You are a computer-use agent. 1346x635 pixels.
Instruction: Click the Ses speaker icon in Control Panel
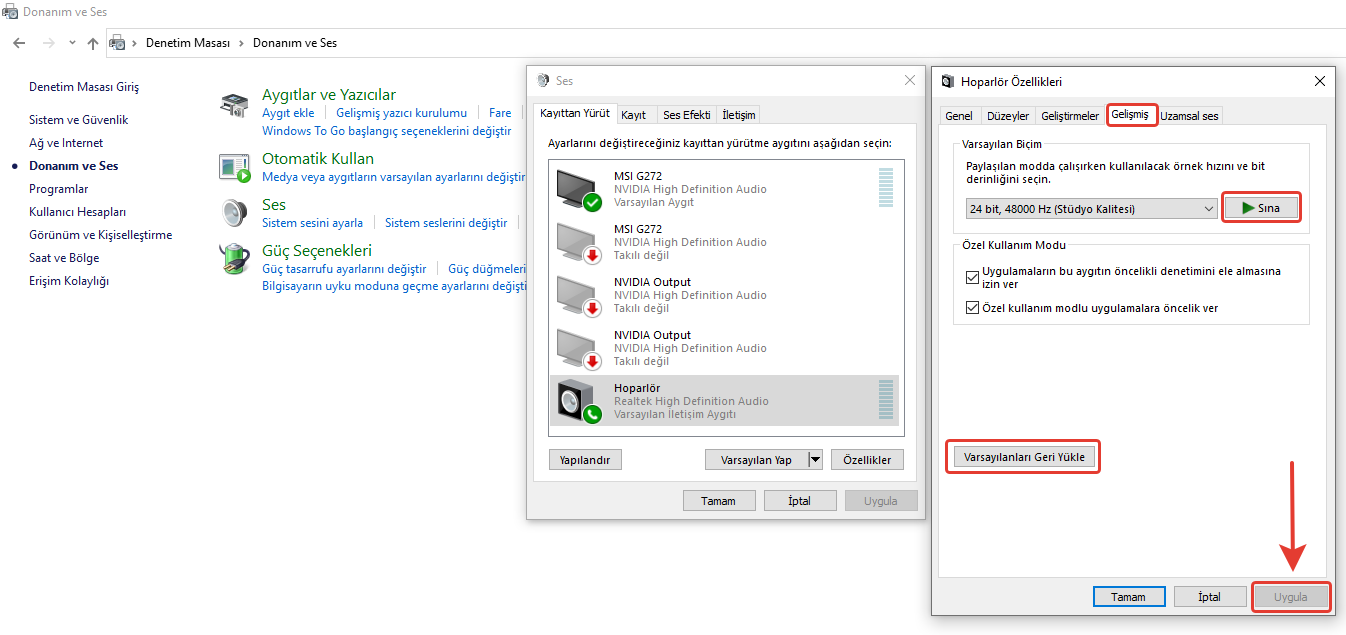pyautogui.click(x=234, y=213)
